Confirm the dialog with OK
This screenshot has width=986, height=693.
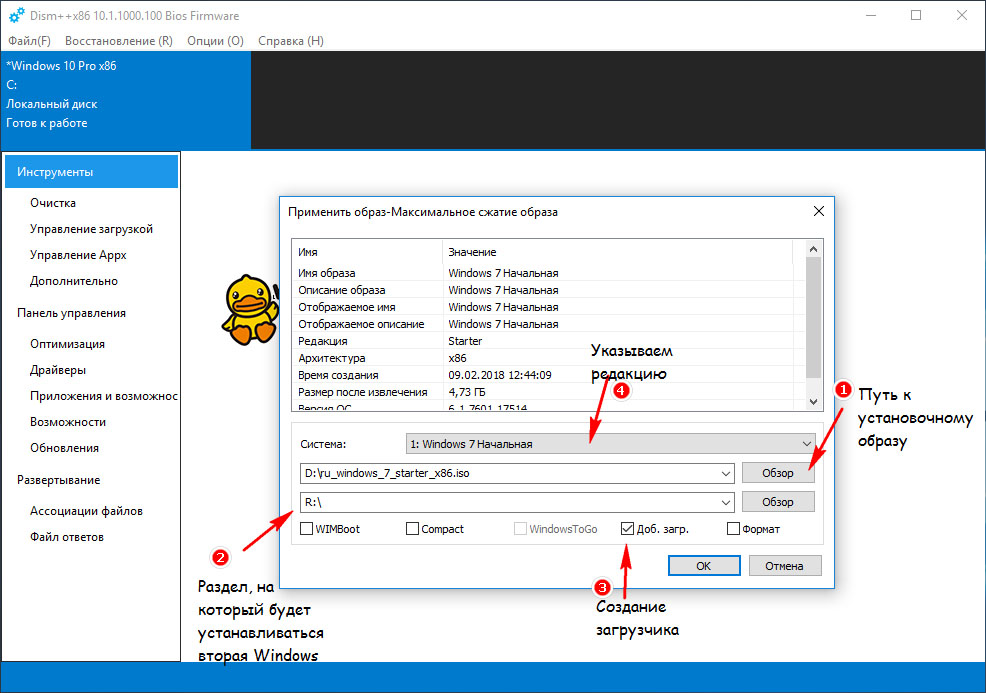[704, 565]
